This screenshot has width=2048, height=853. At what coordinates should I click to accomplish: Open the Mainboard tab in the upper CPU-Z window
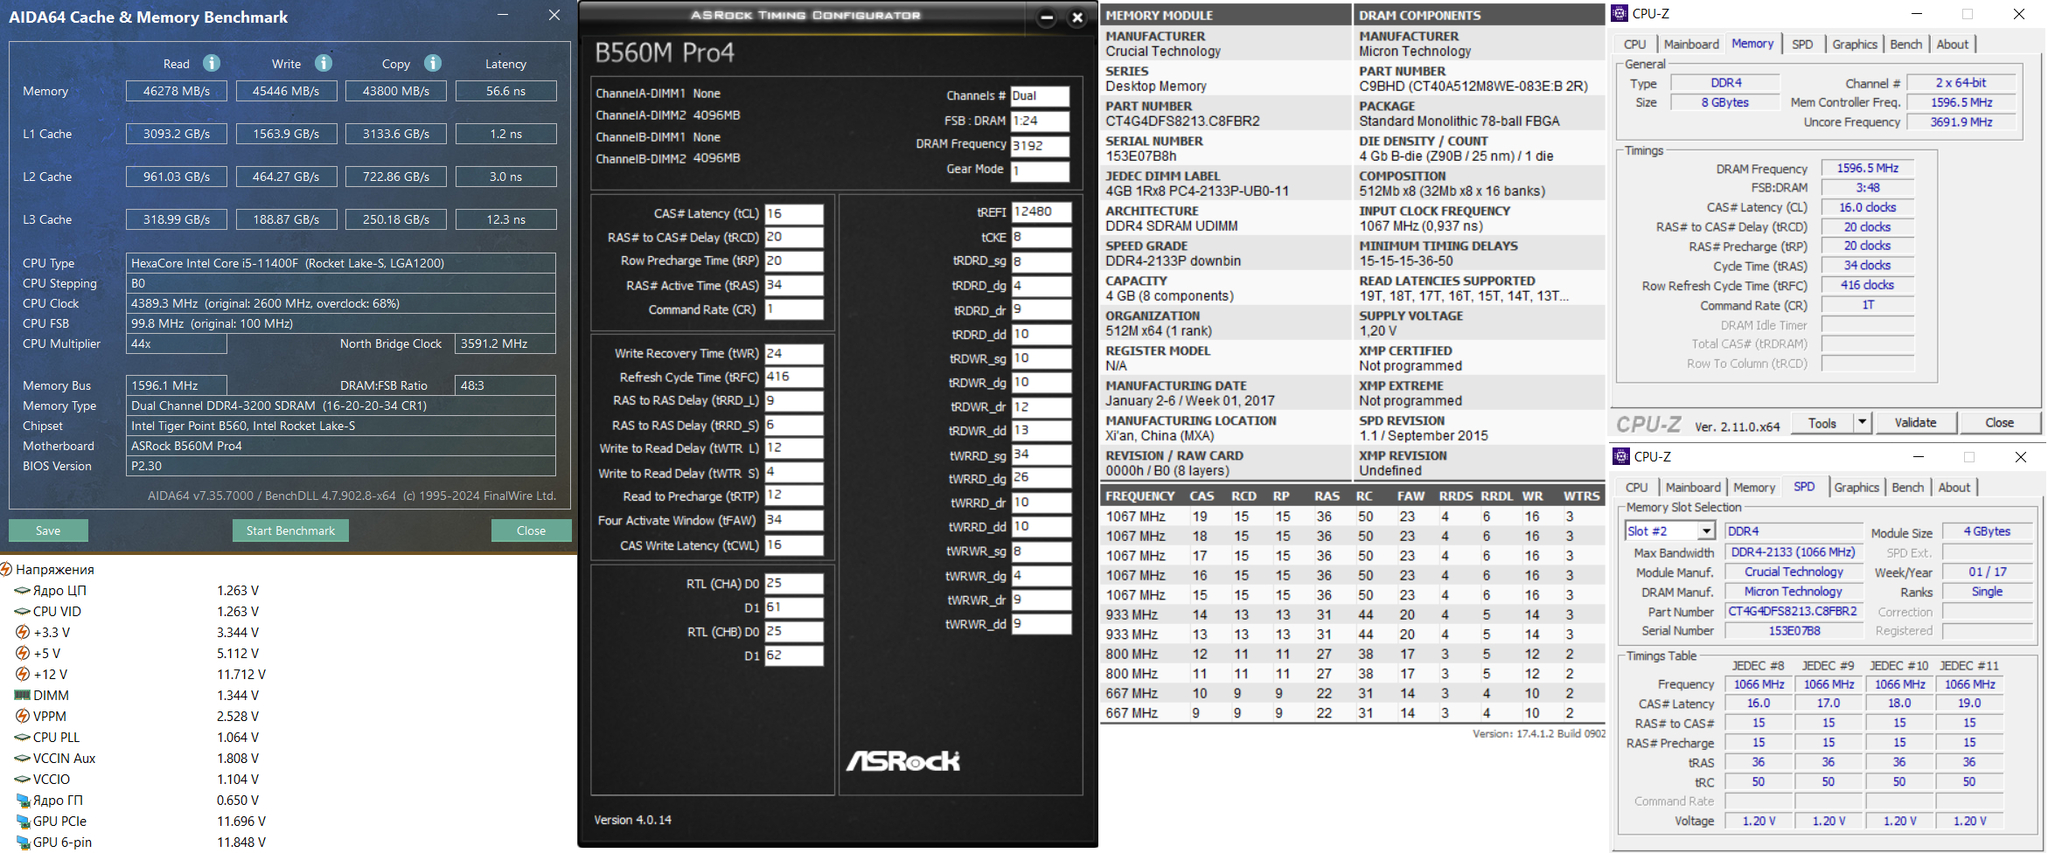pos(1691,44)
